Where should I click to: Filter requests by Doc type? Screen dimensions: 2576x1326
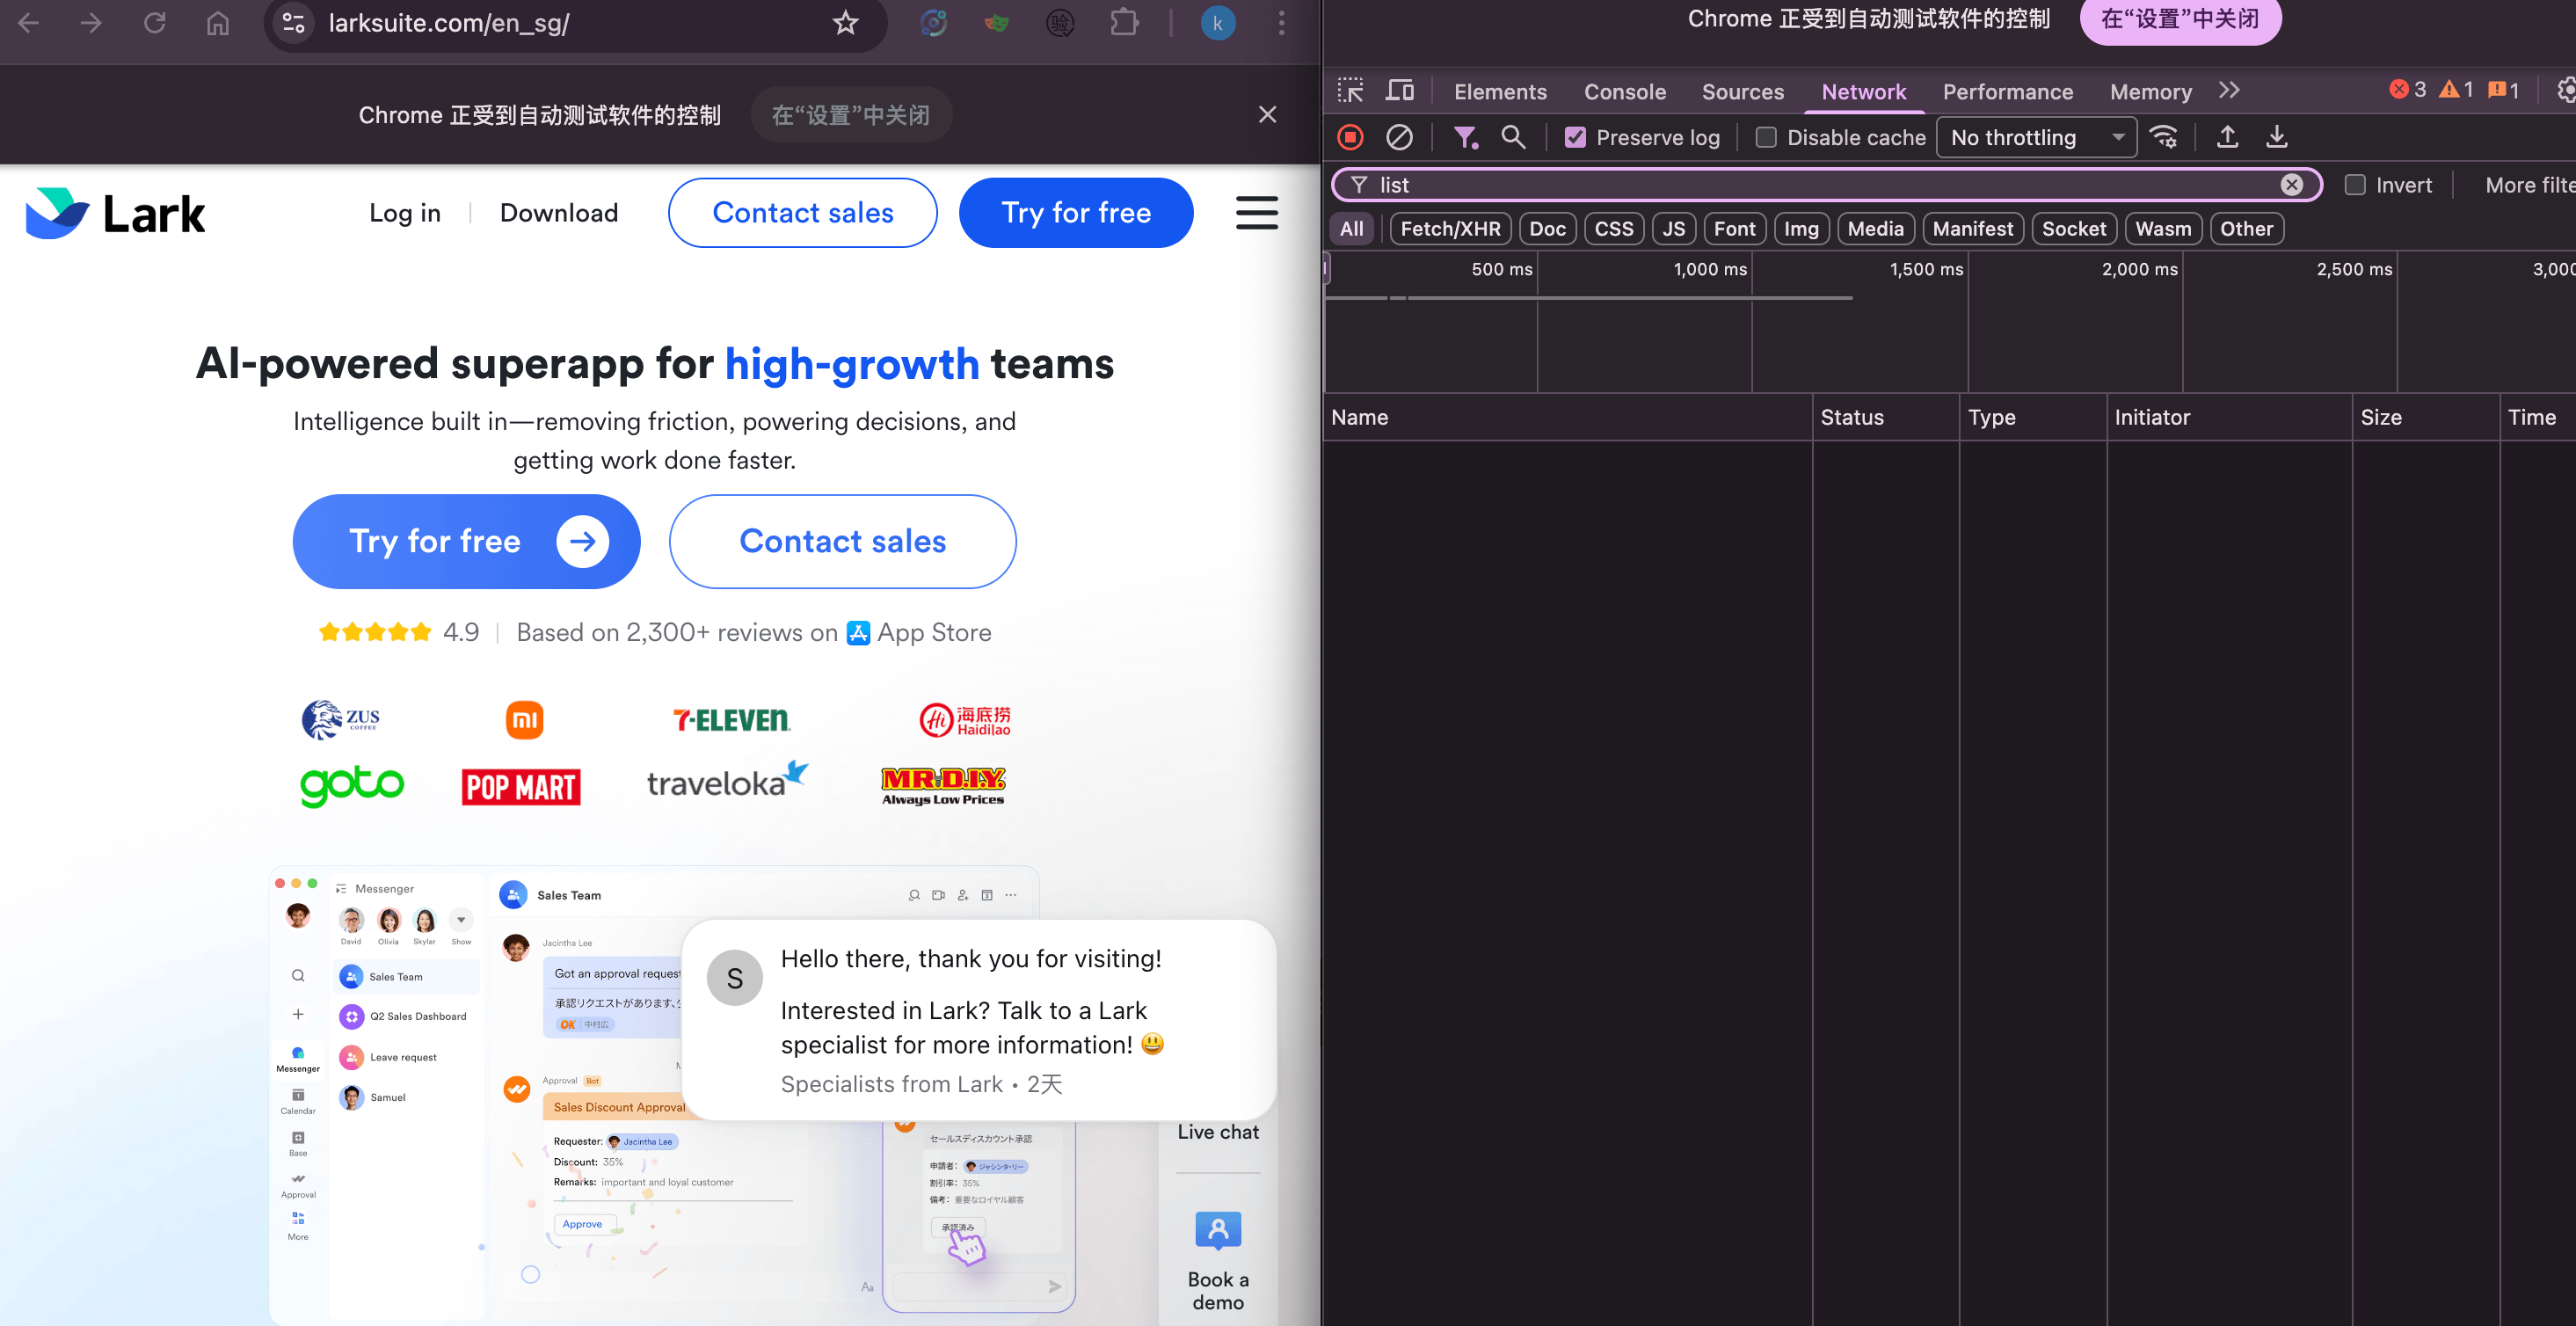point(1547,229)
